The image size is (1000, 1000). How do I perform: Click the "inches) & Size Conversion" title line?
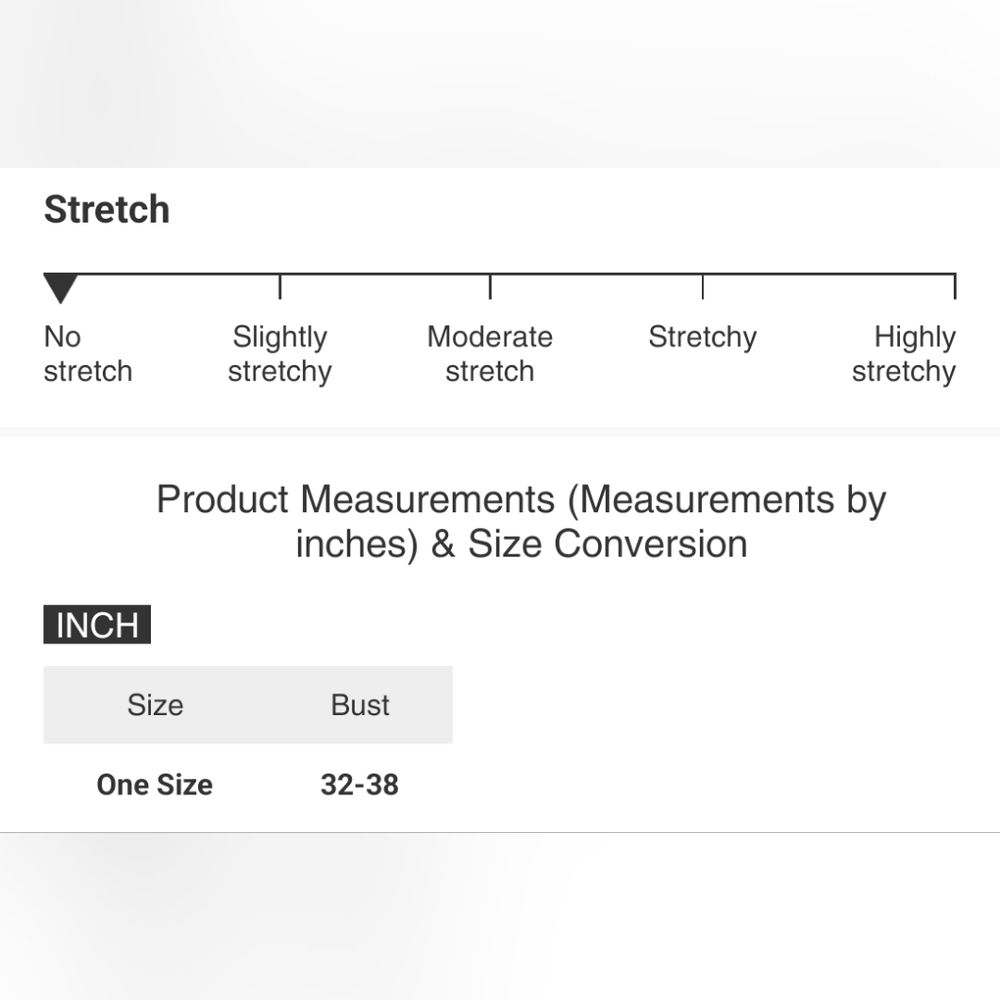[x=521, y=544]
